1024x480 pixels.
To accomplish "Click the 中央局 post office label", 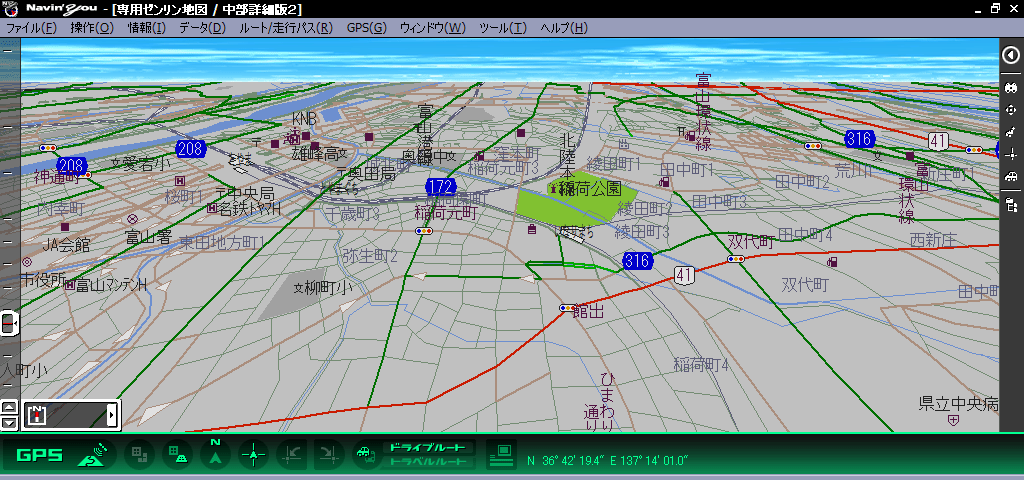I will 244,194.
